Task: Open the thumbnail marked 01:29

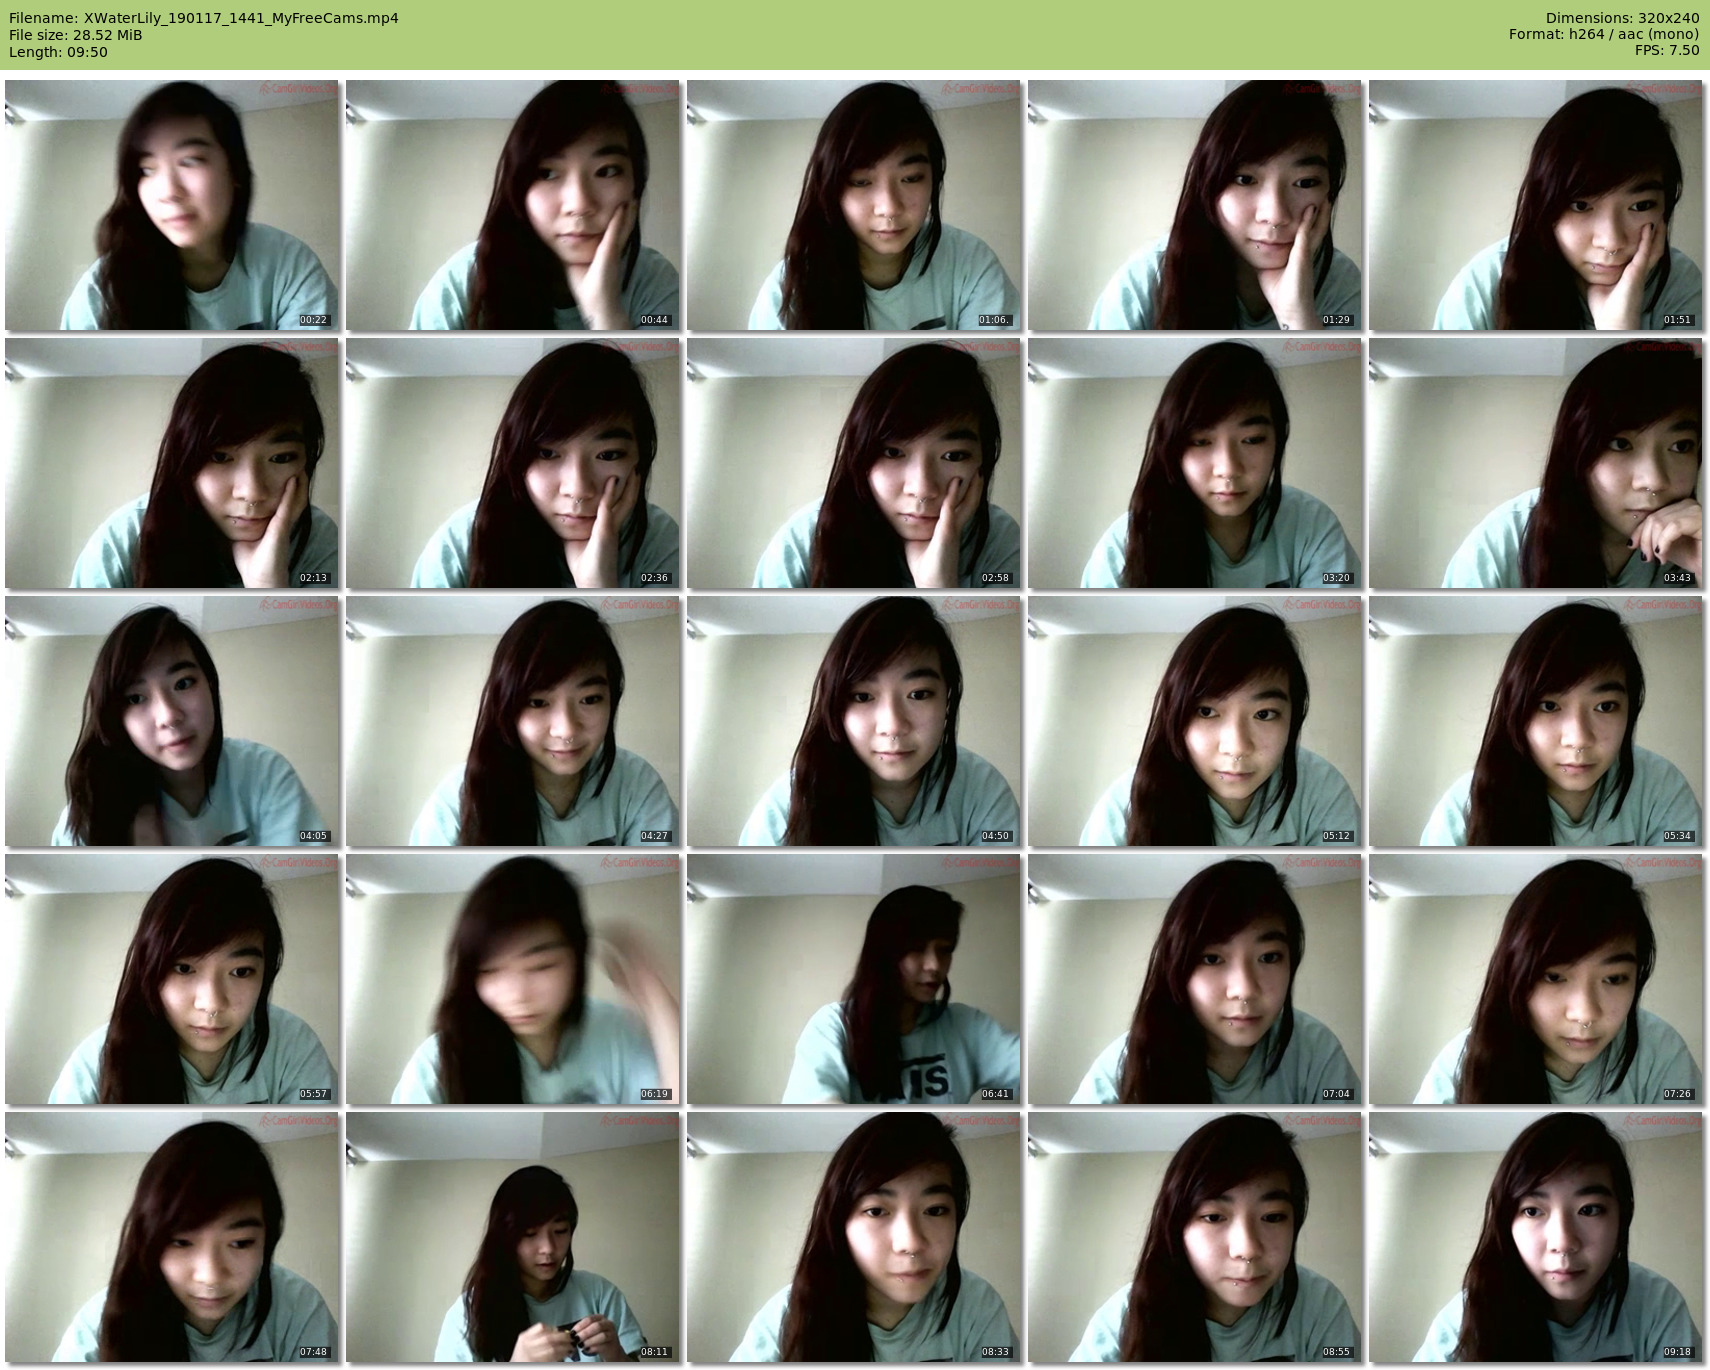Action: [1195, 205]
